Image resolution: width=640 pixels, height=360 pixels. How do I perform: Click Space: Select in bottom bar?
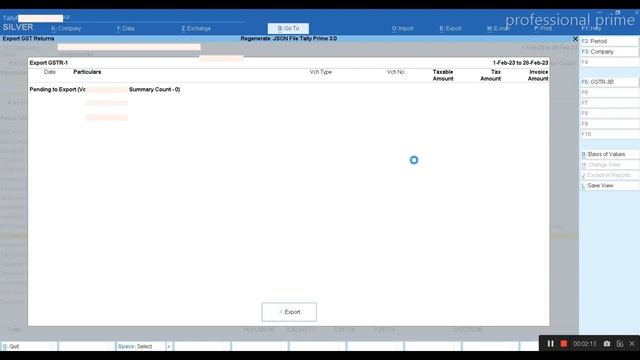click(x=140, y=346)
